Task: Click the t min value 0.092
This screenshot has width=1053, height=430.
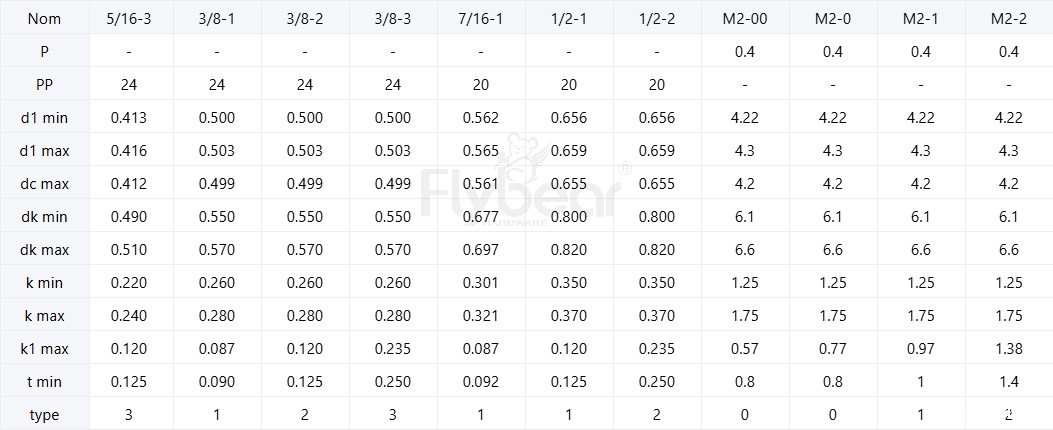Action: point(481,382)
